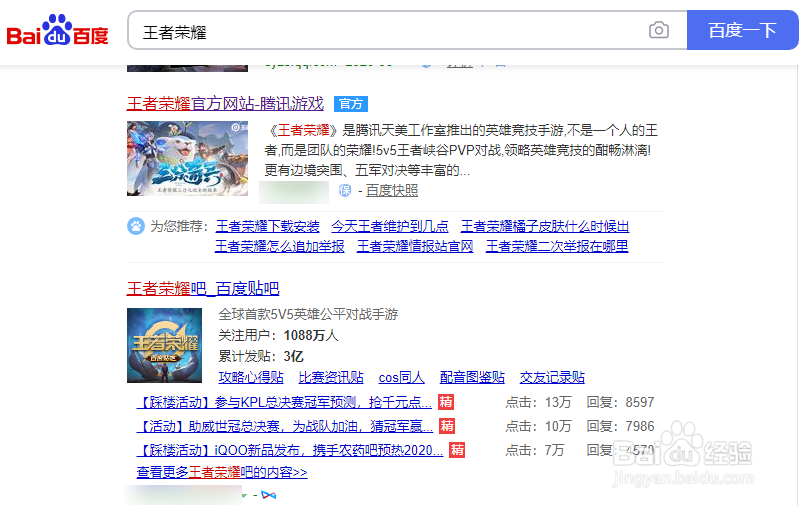Screen dimensions: 799x506
Task: Click the 百度一下 search button
Action: pos(742,31)
